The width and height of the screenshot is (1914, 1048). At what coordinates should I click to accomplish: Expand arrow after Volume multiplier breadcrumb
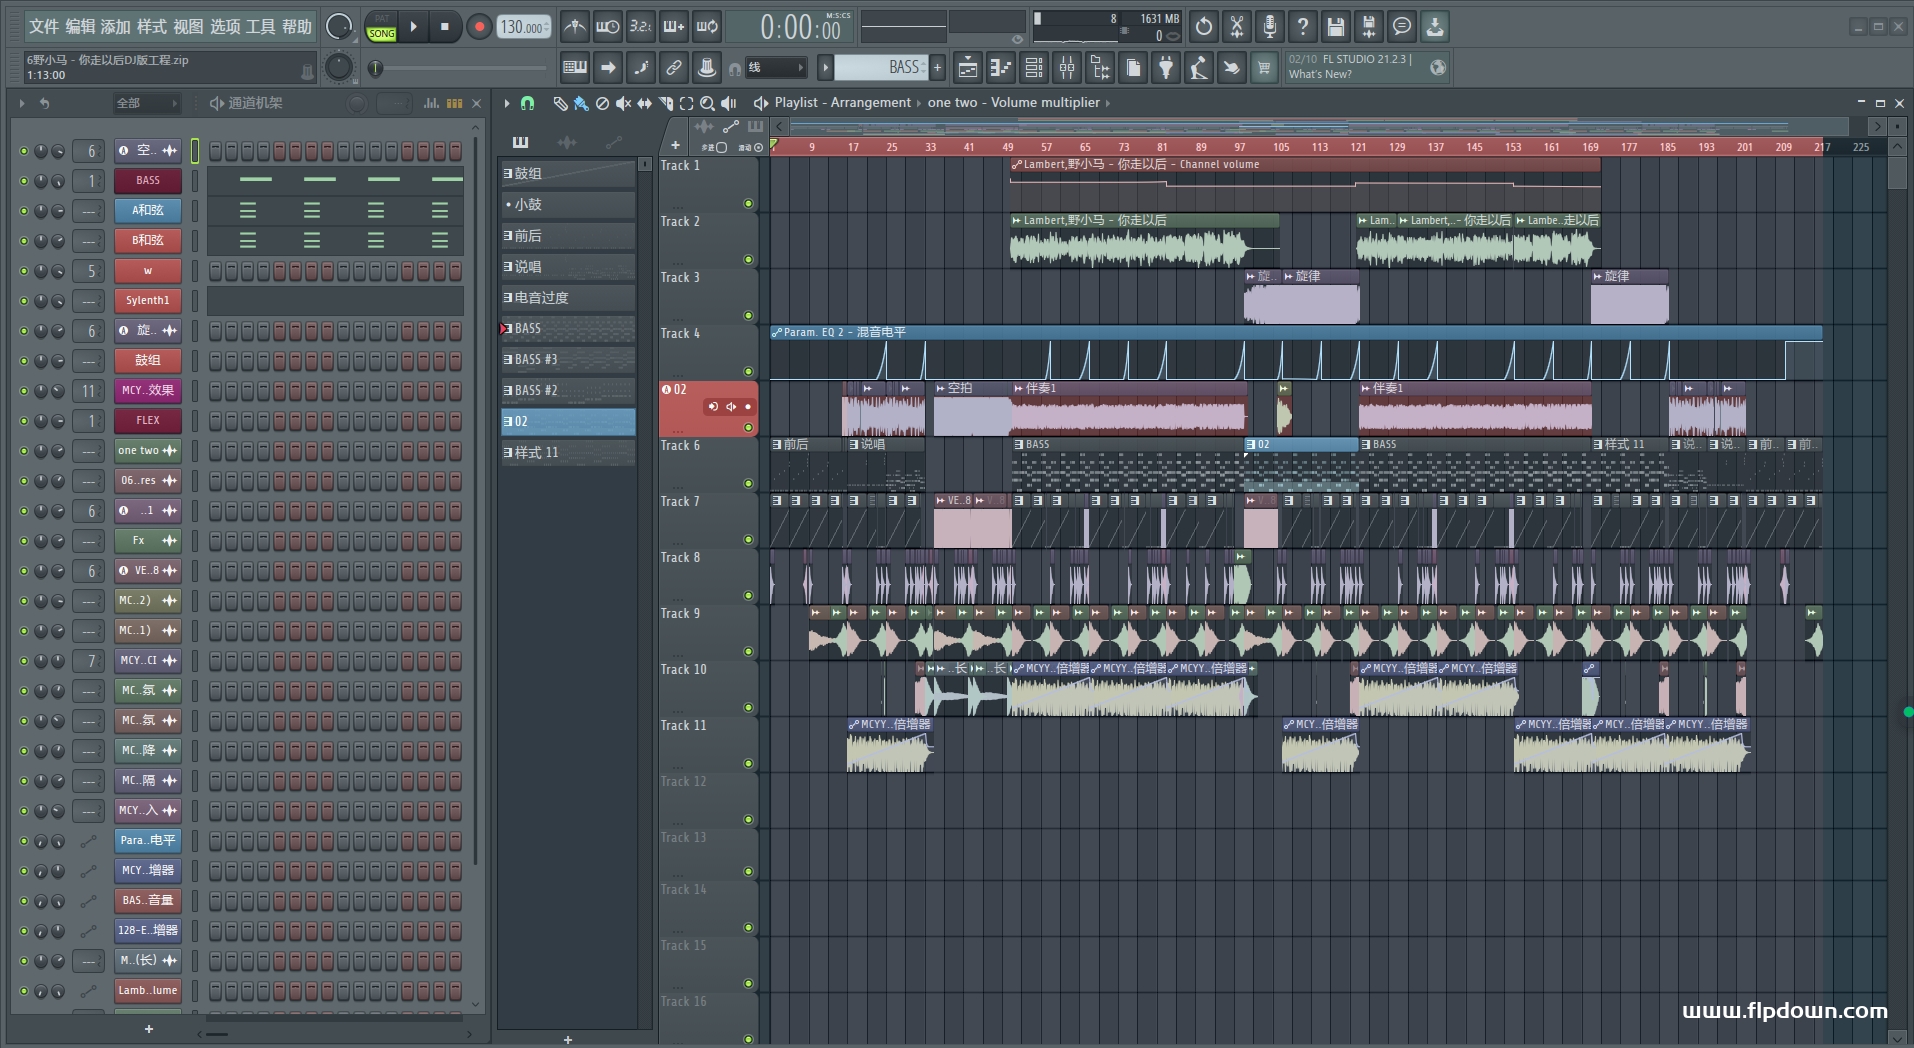1108,103
